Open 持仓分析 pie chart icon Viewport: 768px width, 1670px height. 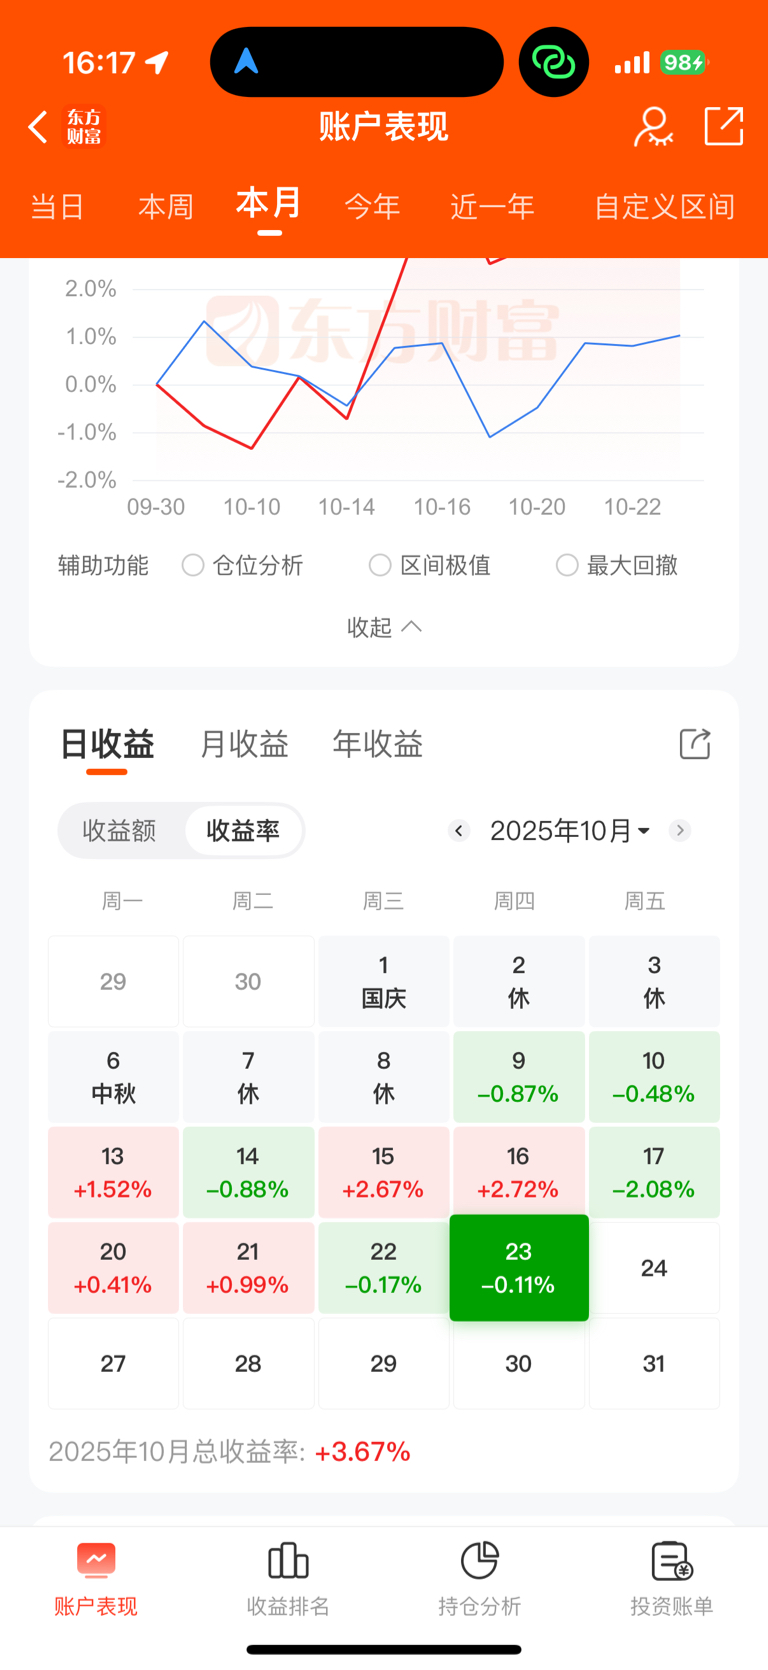[x=480, y=1560]
